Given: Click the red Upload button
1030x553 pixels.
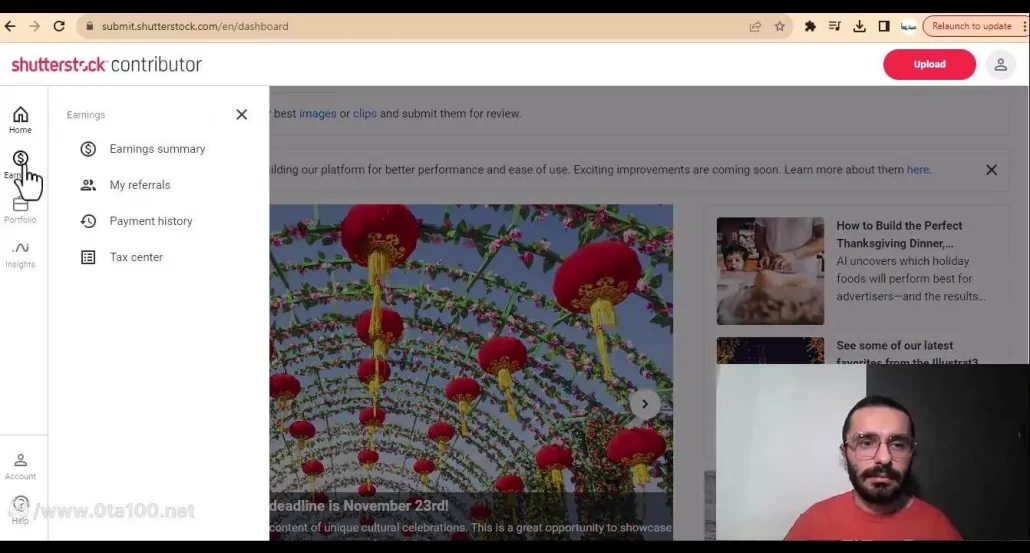Looking at the screenshot, I should [929, 64].
